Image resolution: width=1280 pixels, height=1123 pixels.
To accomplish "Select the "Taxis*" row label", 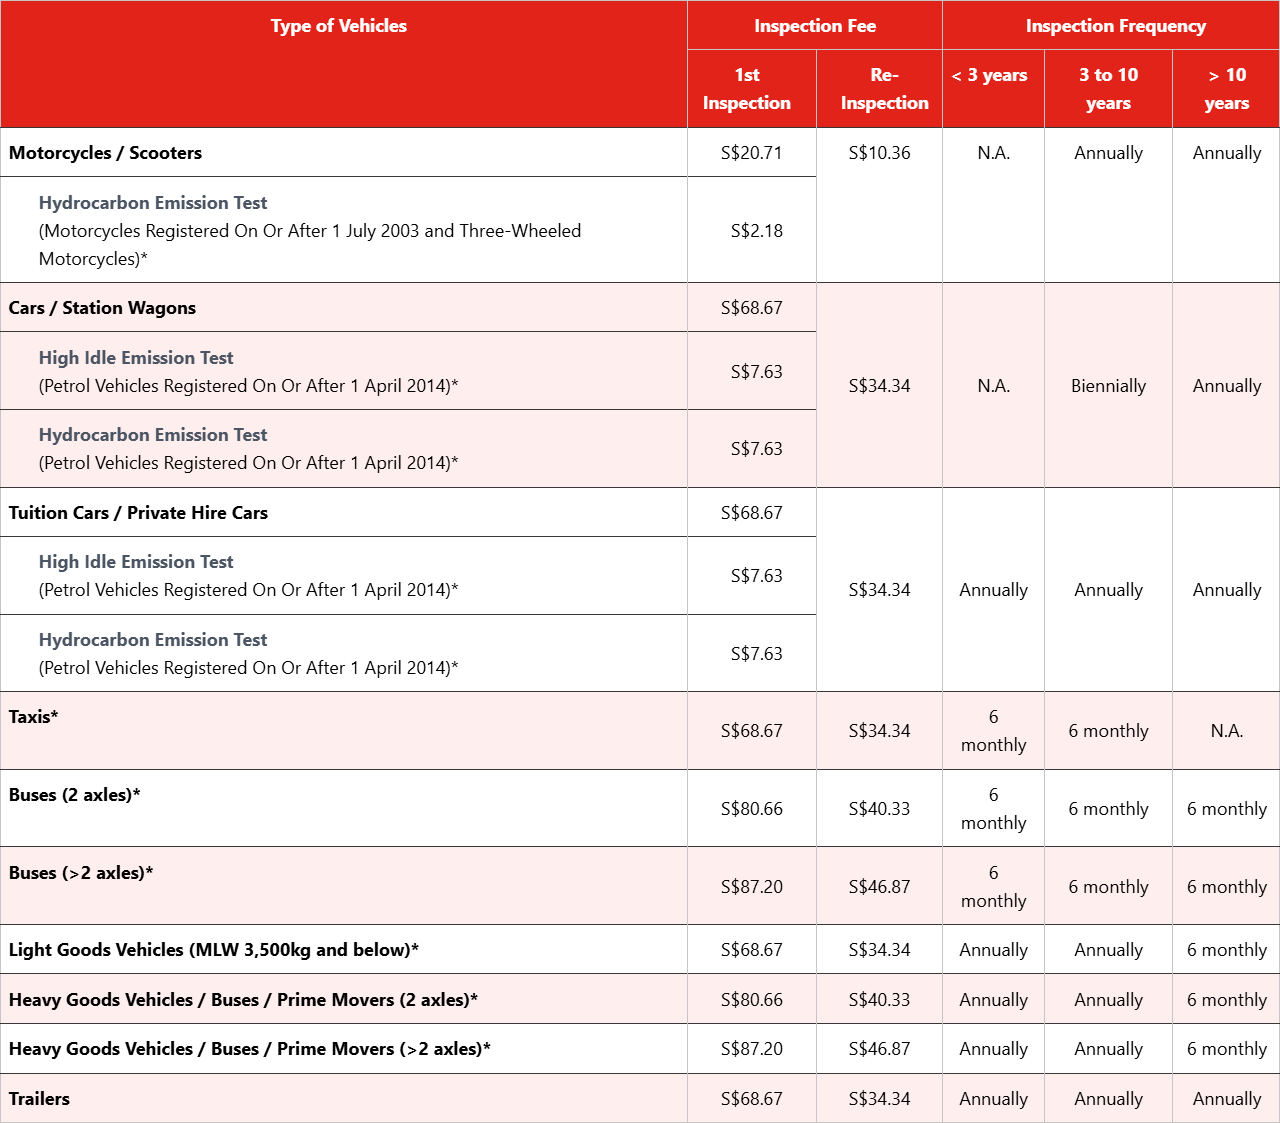I will pos(33,717).
